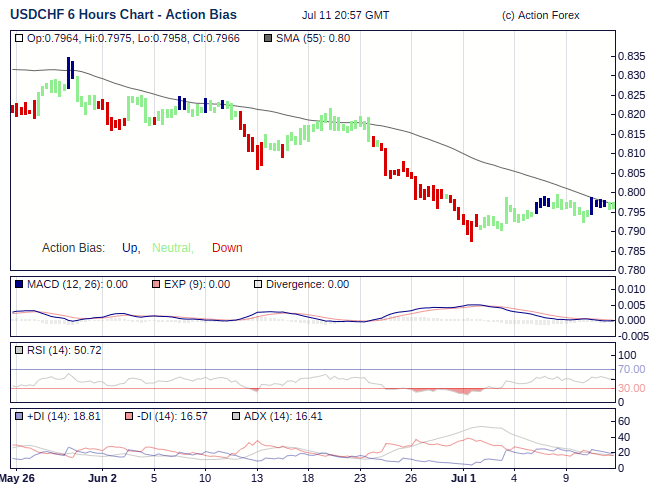The image size is (650, 489).
Task: Click the 'Jul 11 20:57 GMT' timestamp
Action: 345,16
